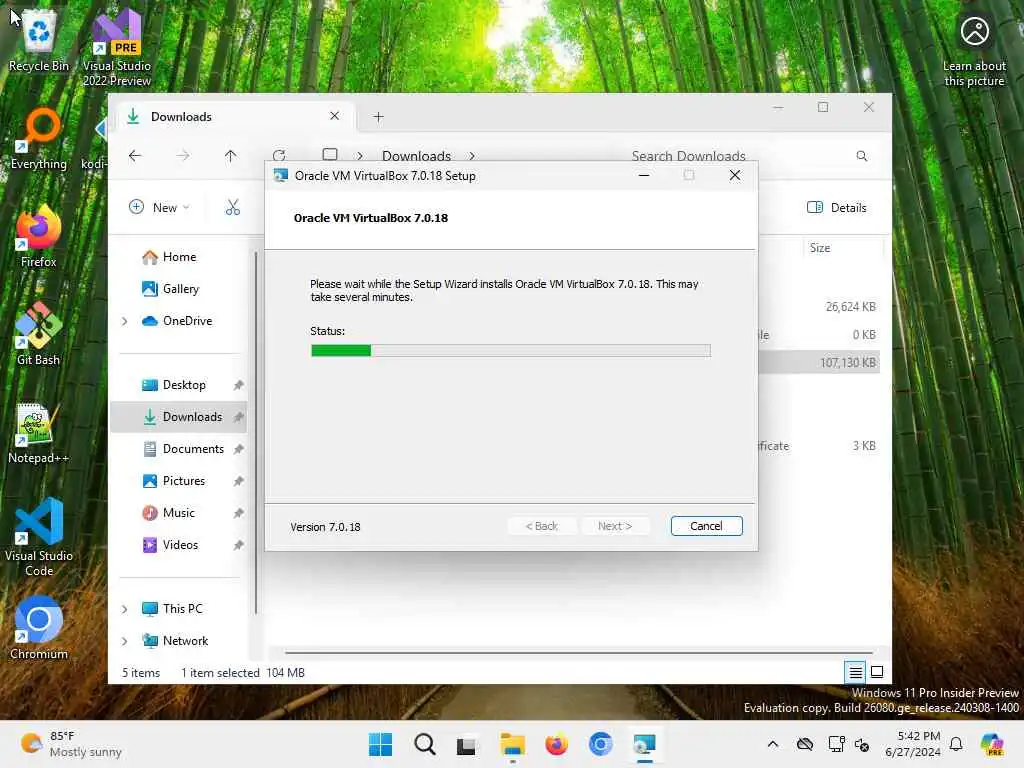The width and height of the screenshot is (1024, 768).
Task: Click VirtualBox setup taskbar icon
Action: point(644,744)
